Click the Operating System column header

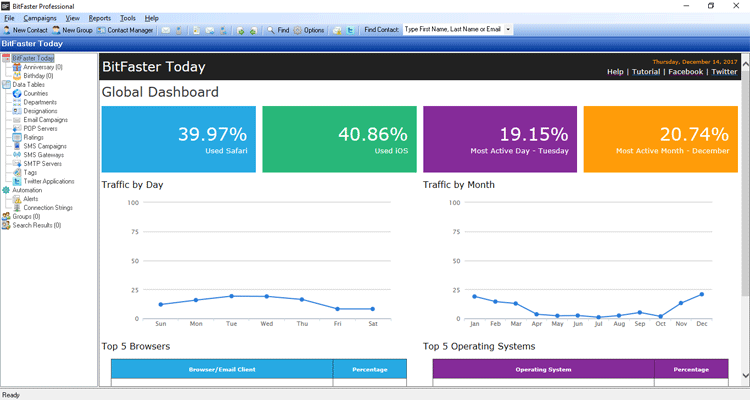click(x=543, y=369)
